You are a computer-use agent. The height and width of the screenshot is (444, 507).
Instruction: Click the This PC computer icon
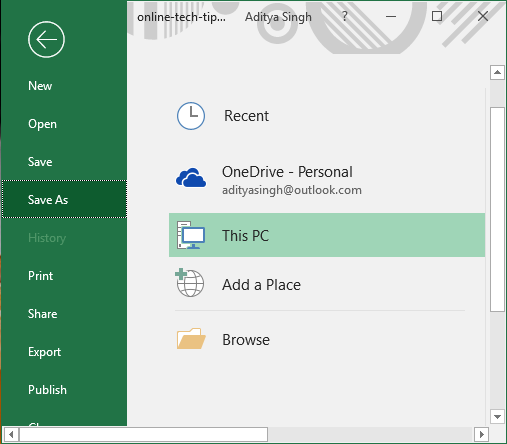(191, 235)
